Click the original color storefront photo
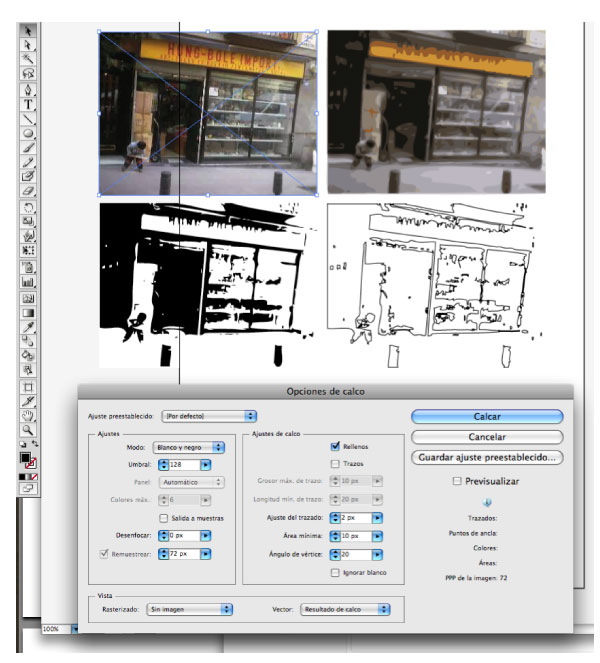Viewport: 600px width, 663px height. pos(208,113)
